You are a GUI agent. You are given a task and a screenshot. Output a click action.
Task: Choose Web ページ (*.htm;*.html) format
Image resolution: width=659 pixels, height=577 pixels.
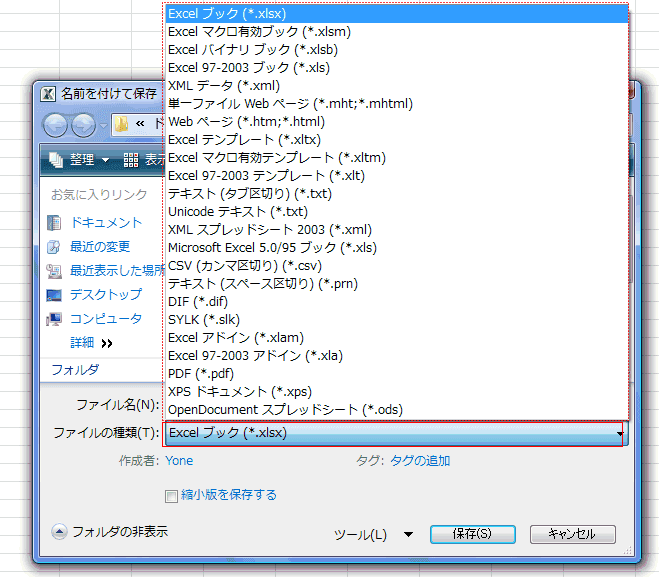395,121
